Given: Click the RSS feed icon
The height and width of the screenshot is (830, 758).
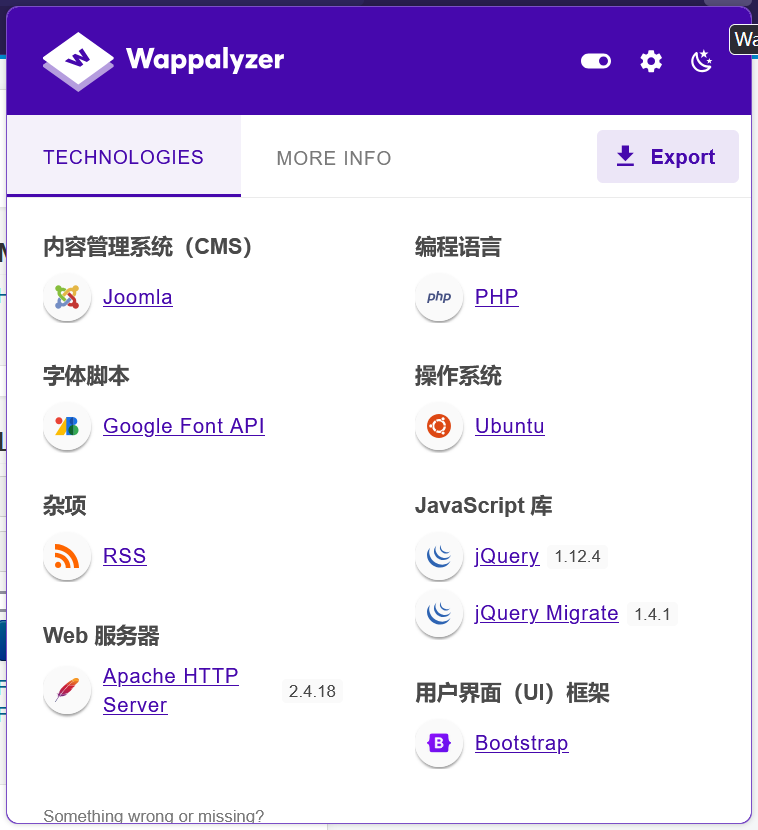Looking at the screenshot, I should (x=67, y=556).
